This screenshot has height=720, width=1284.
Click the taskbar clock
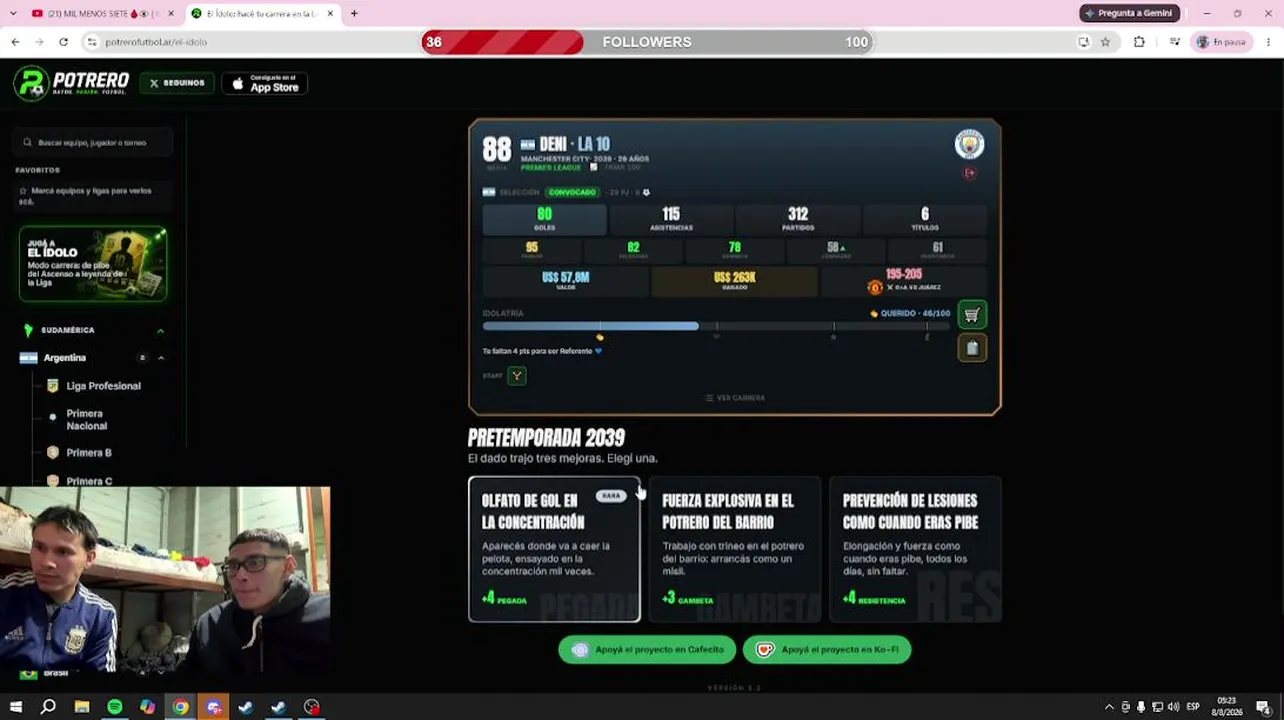click(1226, 707)
